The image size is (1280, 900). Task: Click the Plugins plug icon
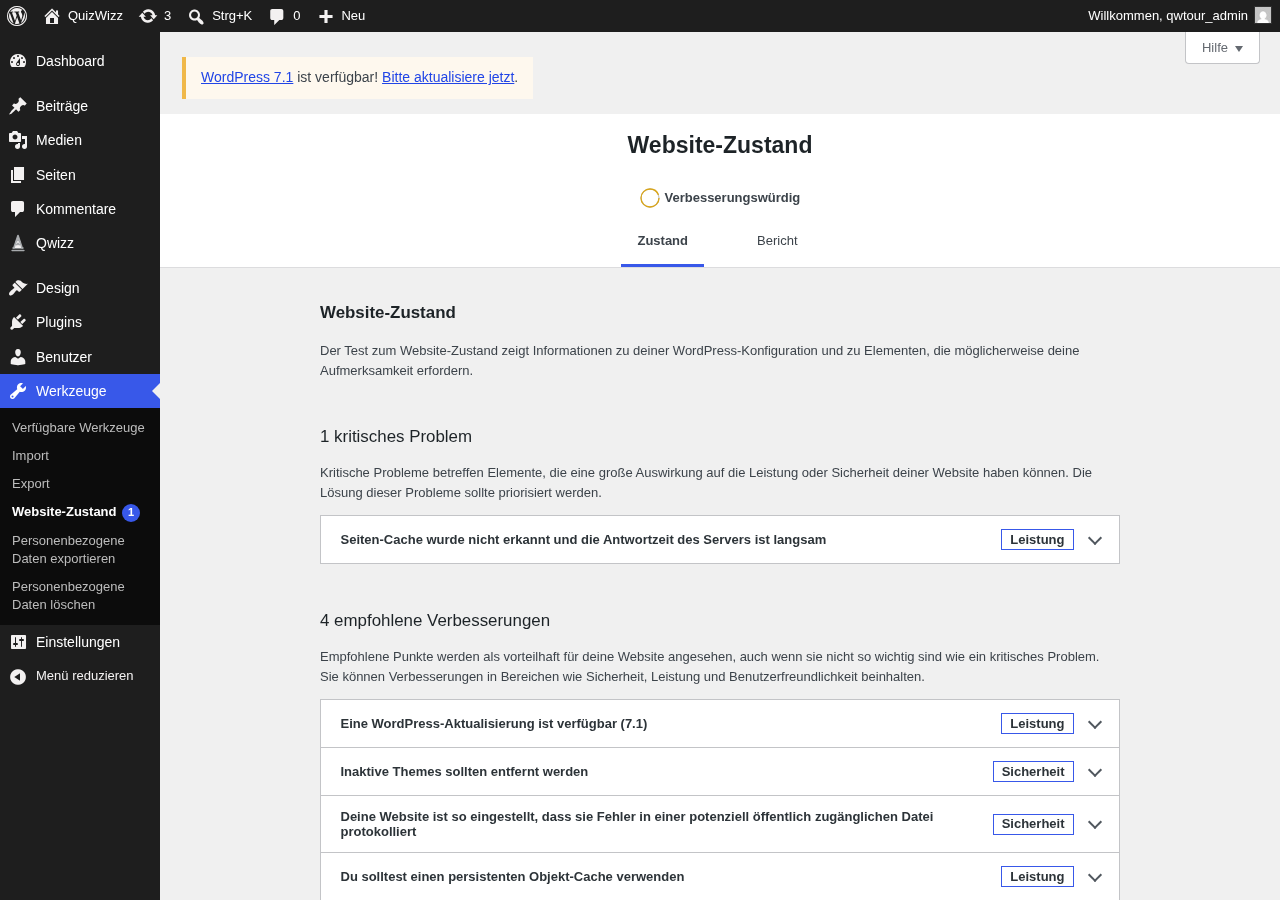[x=18, y=322]
